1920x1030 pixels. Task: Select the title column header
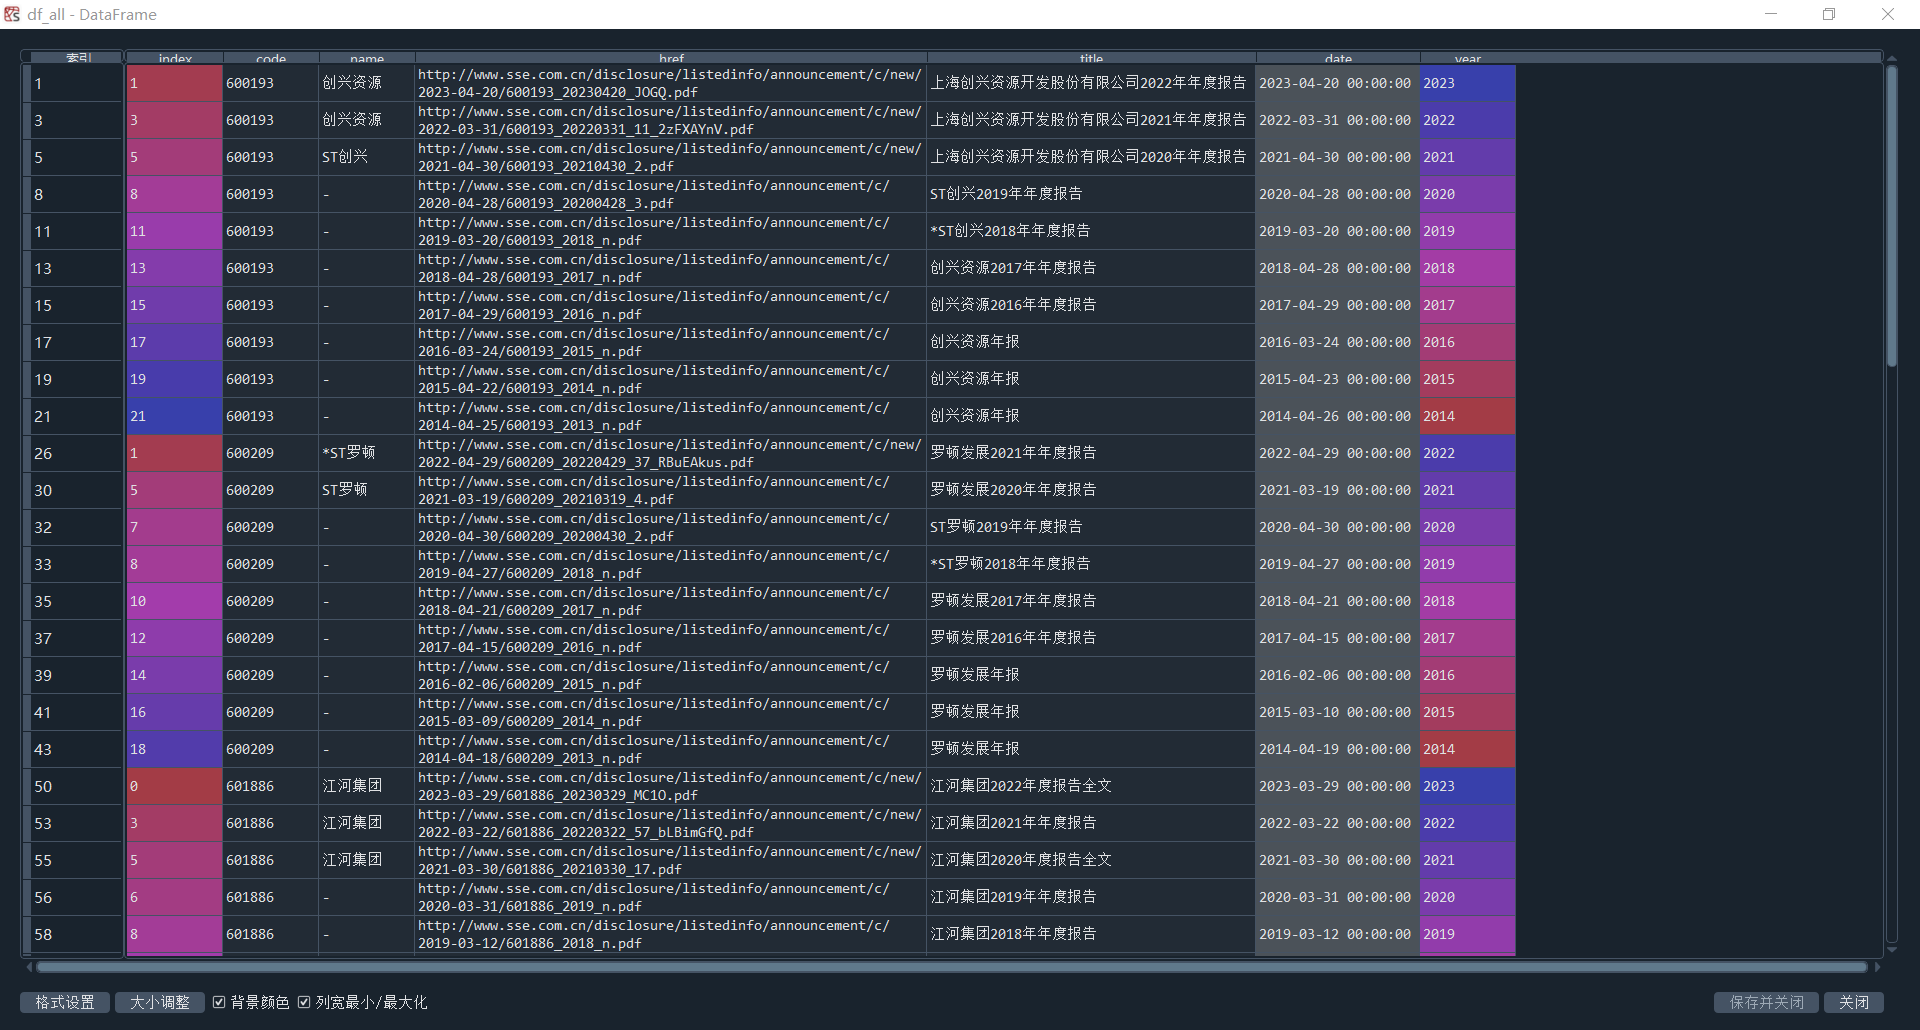(1091, 59)
